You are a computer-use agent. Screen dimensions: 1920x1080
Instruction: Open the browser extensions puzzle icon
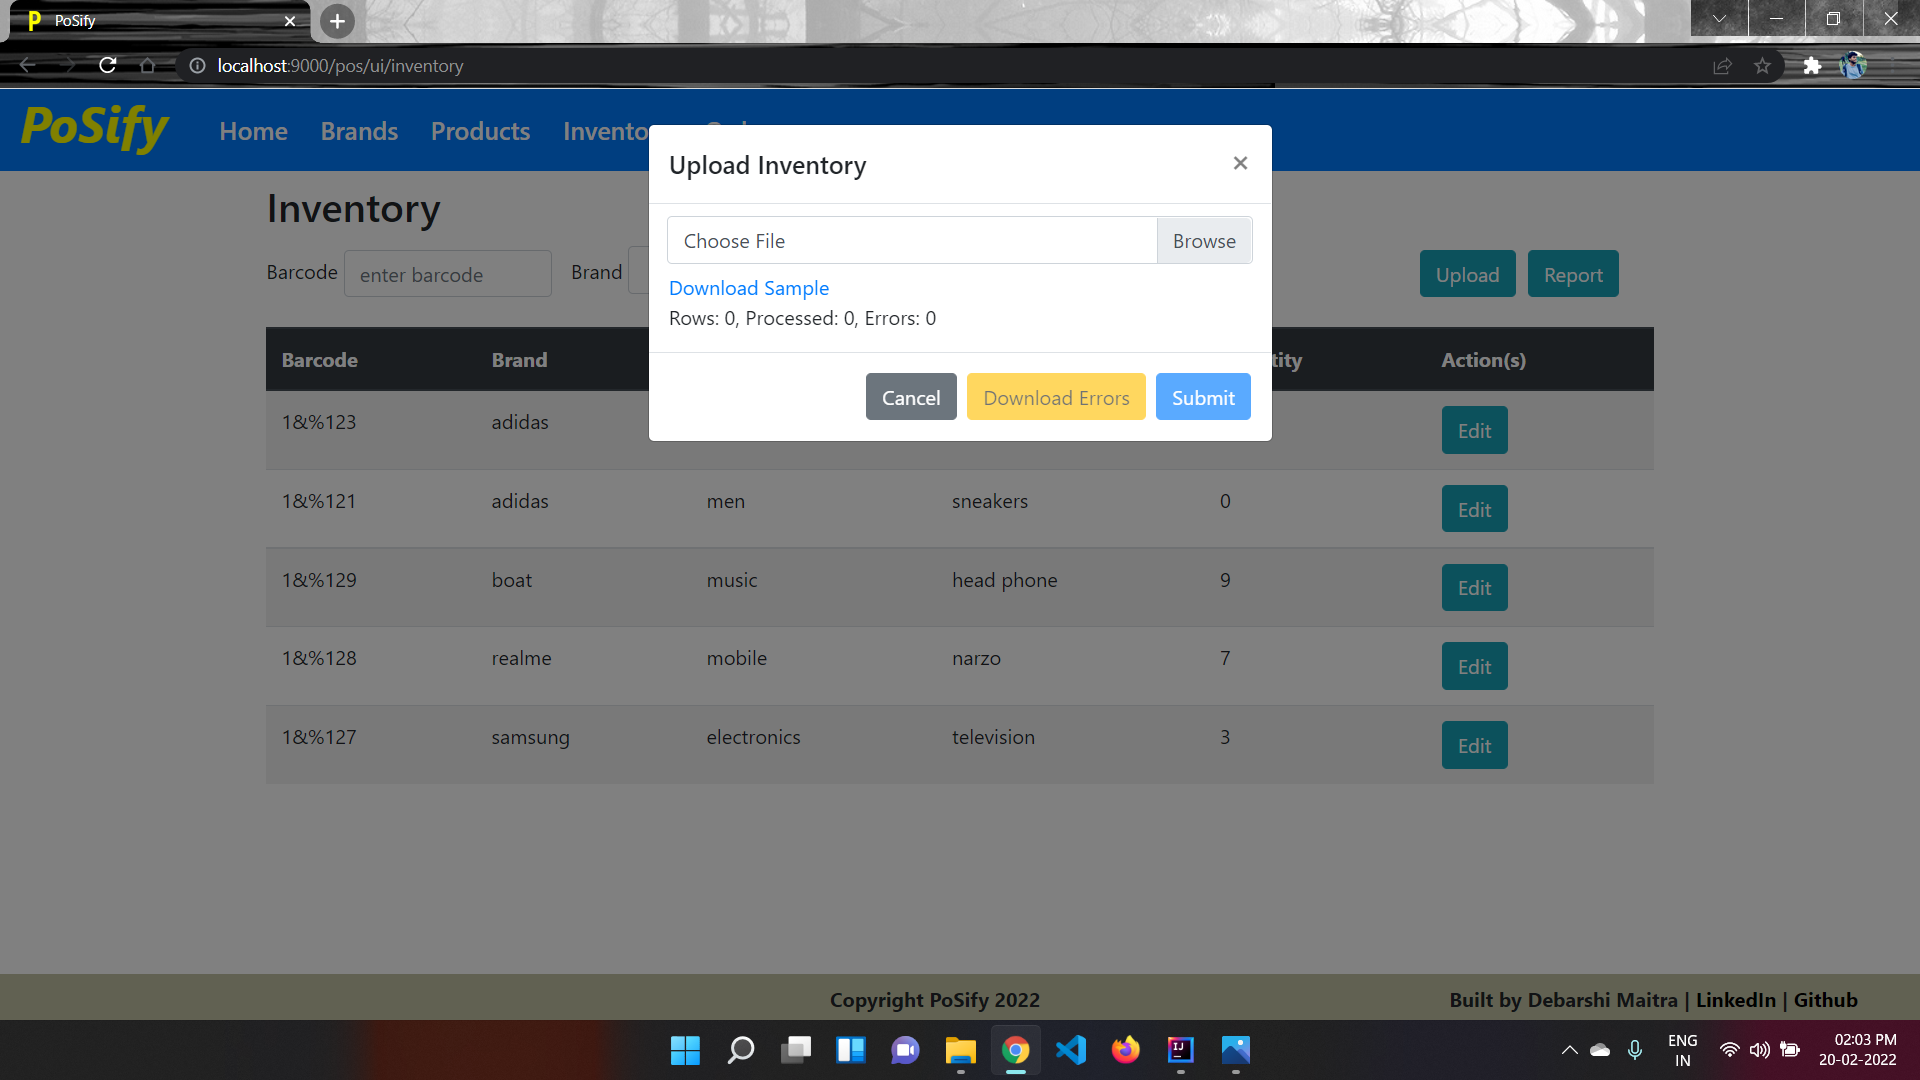1812,66
